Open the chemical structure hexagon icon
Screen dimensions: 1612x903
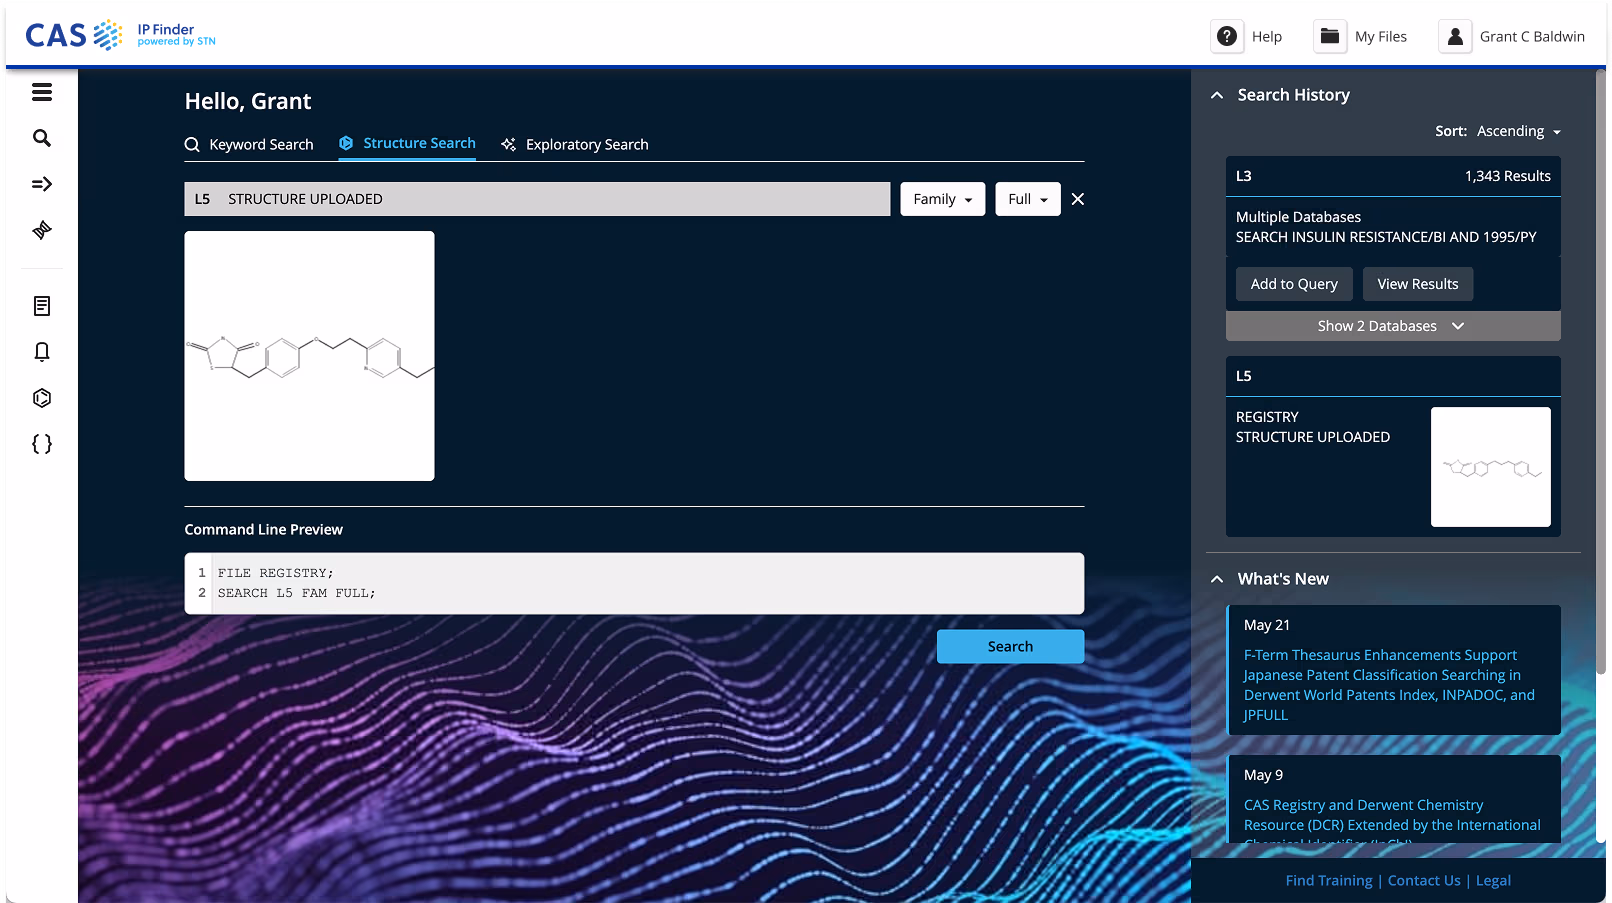(x=41, y=397)
